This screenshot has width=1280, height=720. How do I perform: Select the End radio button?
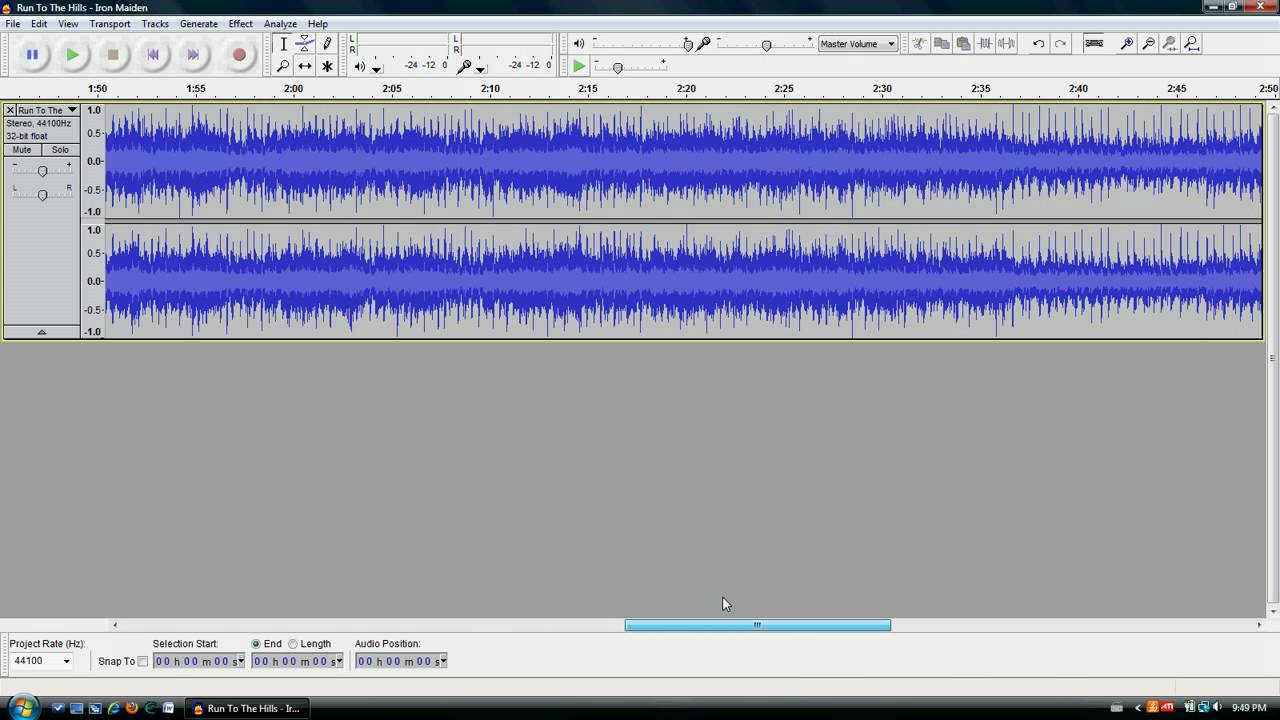coord(256,644)
